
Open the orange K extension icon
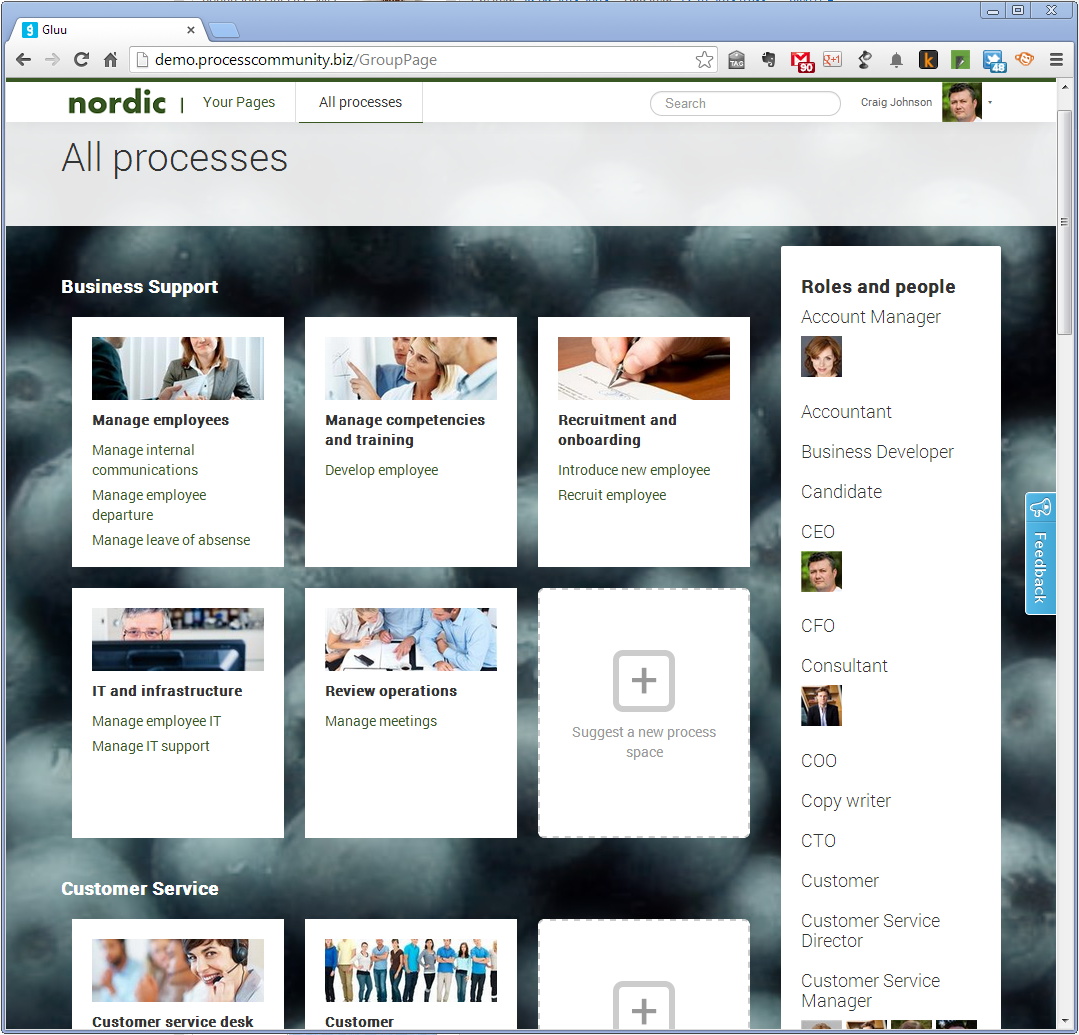point(928,60)
